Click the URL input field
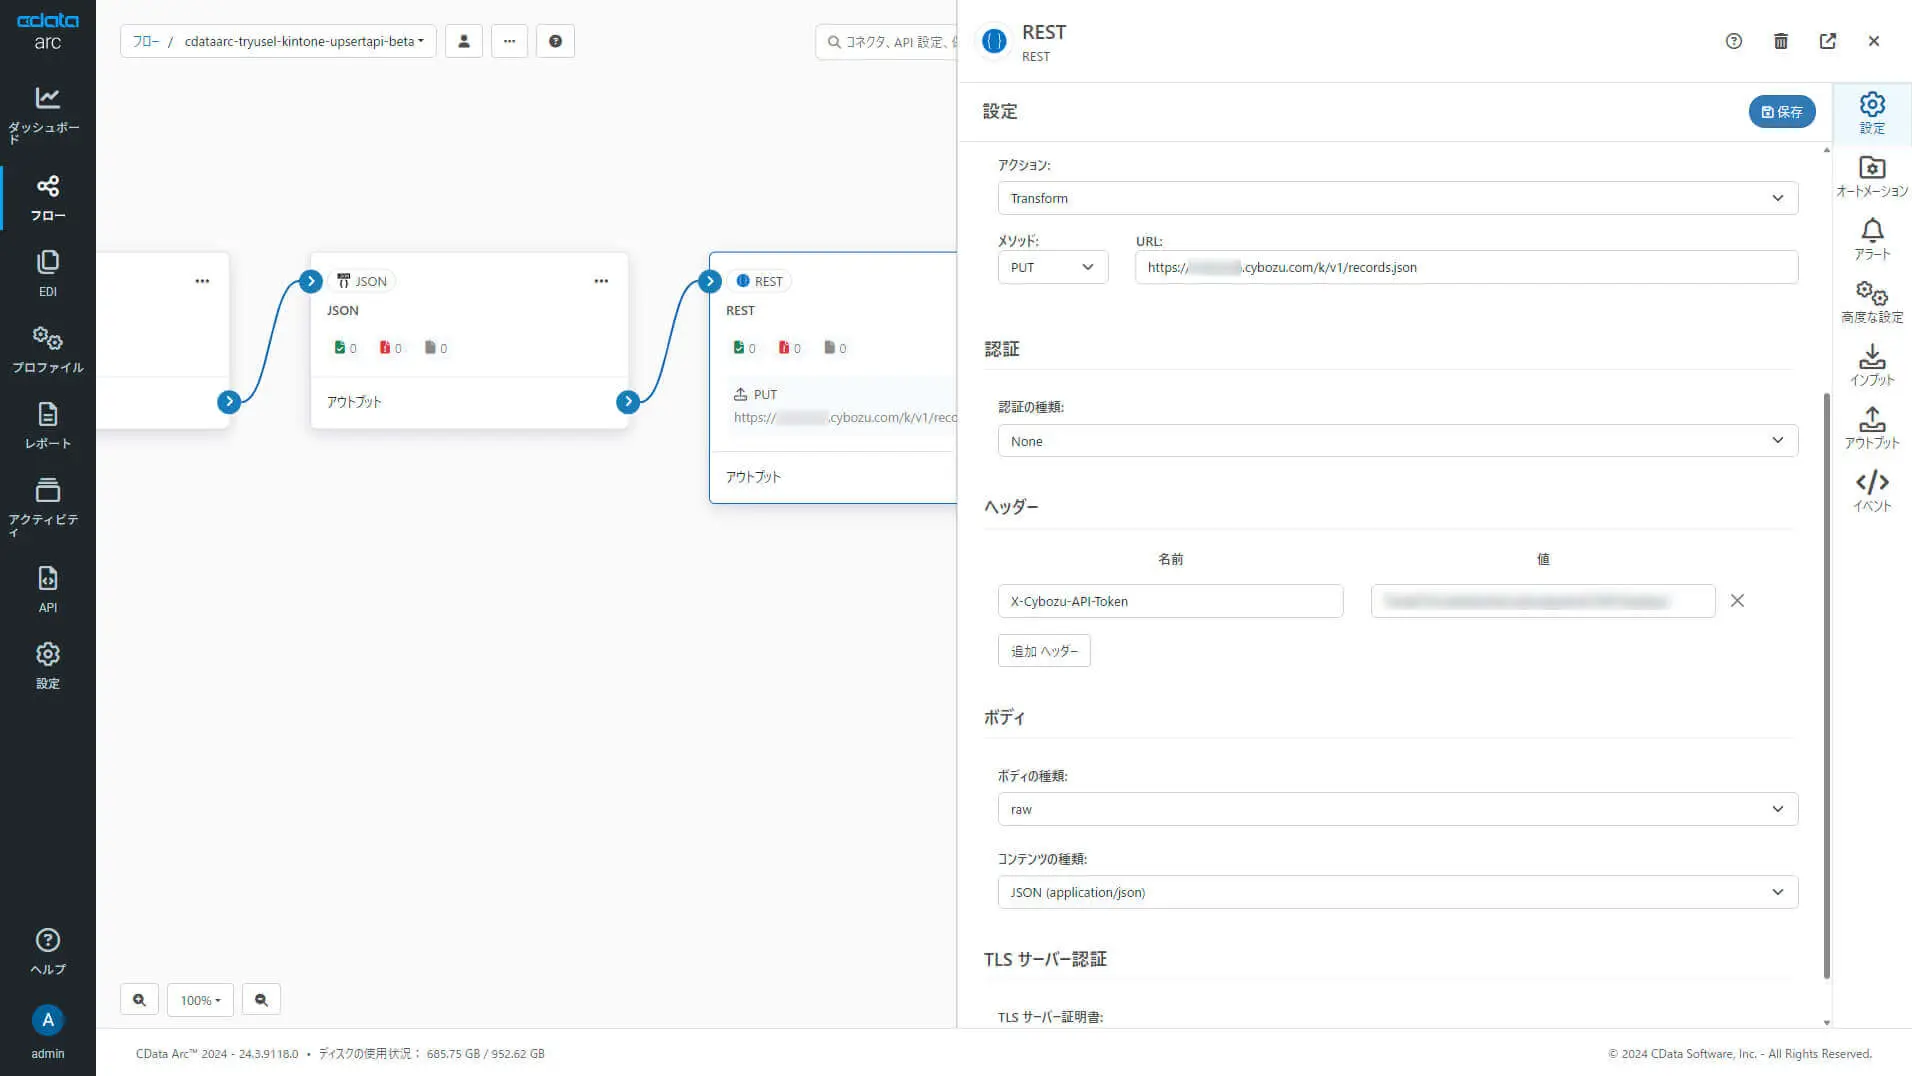The width and height of the screenshot is (1912, 1076). point(1466,267)
